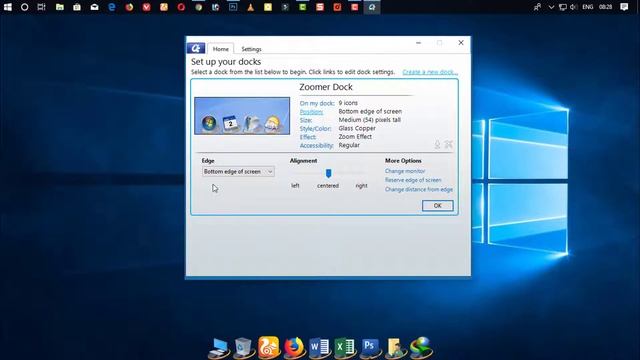Click the 'Regular' accessibility value
Screen dimensions: 640x360
(349, 145)
